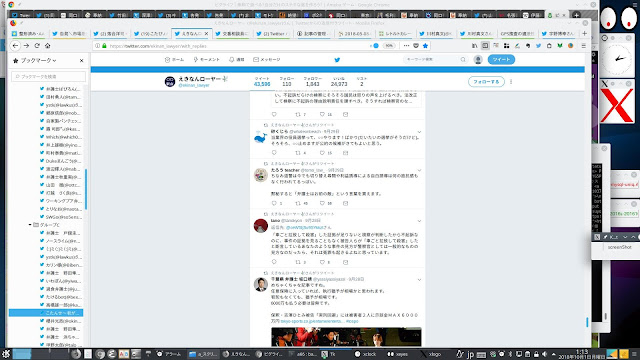Save page to Pocket icon
The height and width of the screenshot is (360, 640).
[x=416, y=46]
